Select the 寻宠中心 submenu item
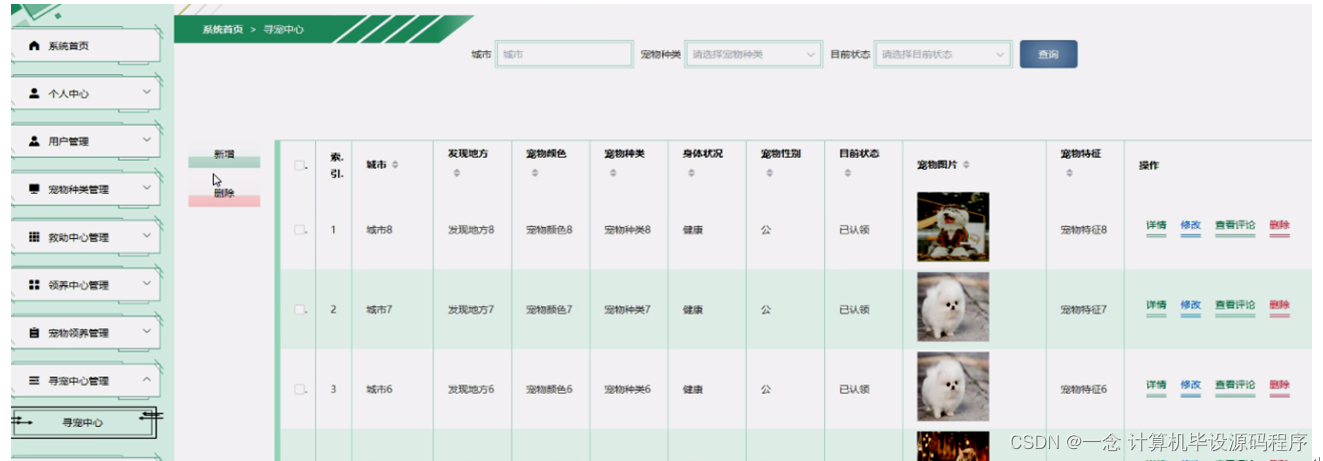The width and height of the screenshot is (1323, 461). [x=85, y=423]
